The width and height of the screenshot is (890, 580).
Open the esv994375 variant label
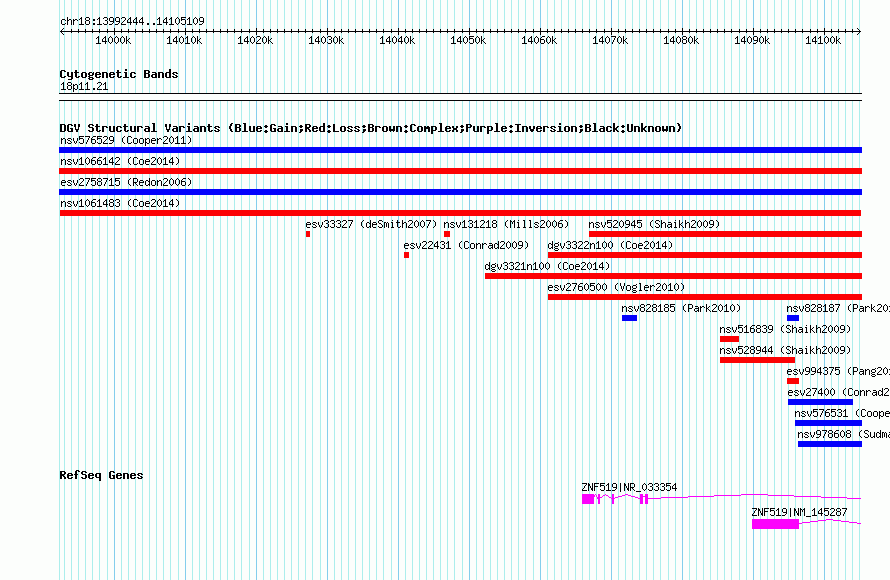838,371
